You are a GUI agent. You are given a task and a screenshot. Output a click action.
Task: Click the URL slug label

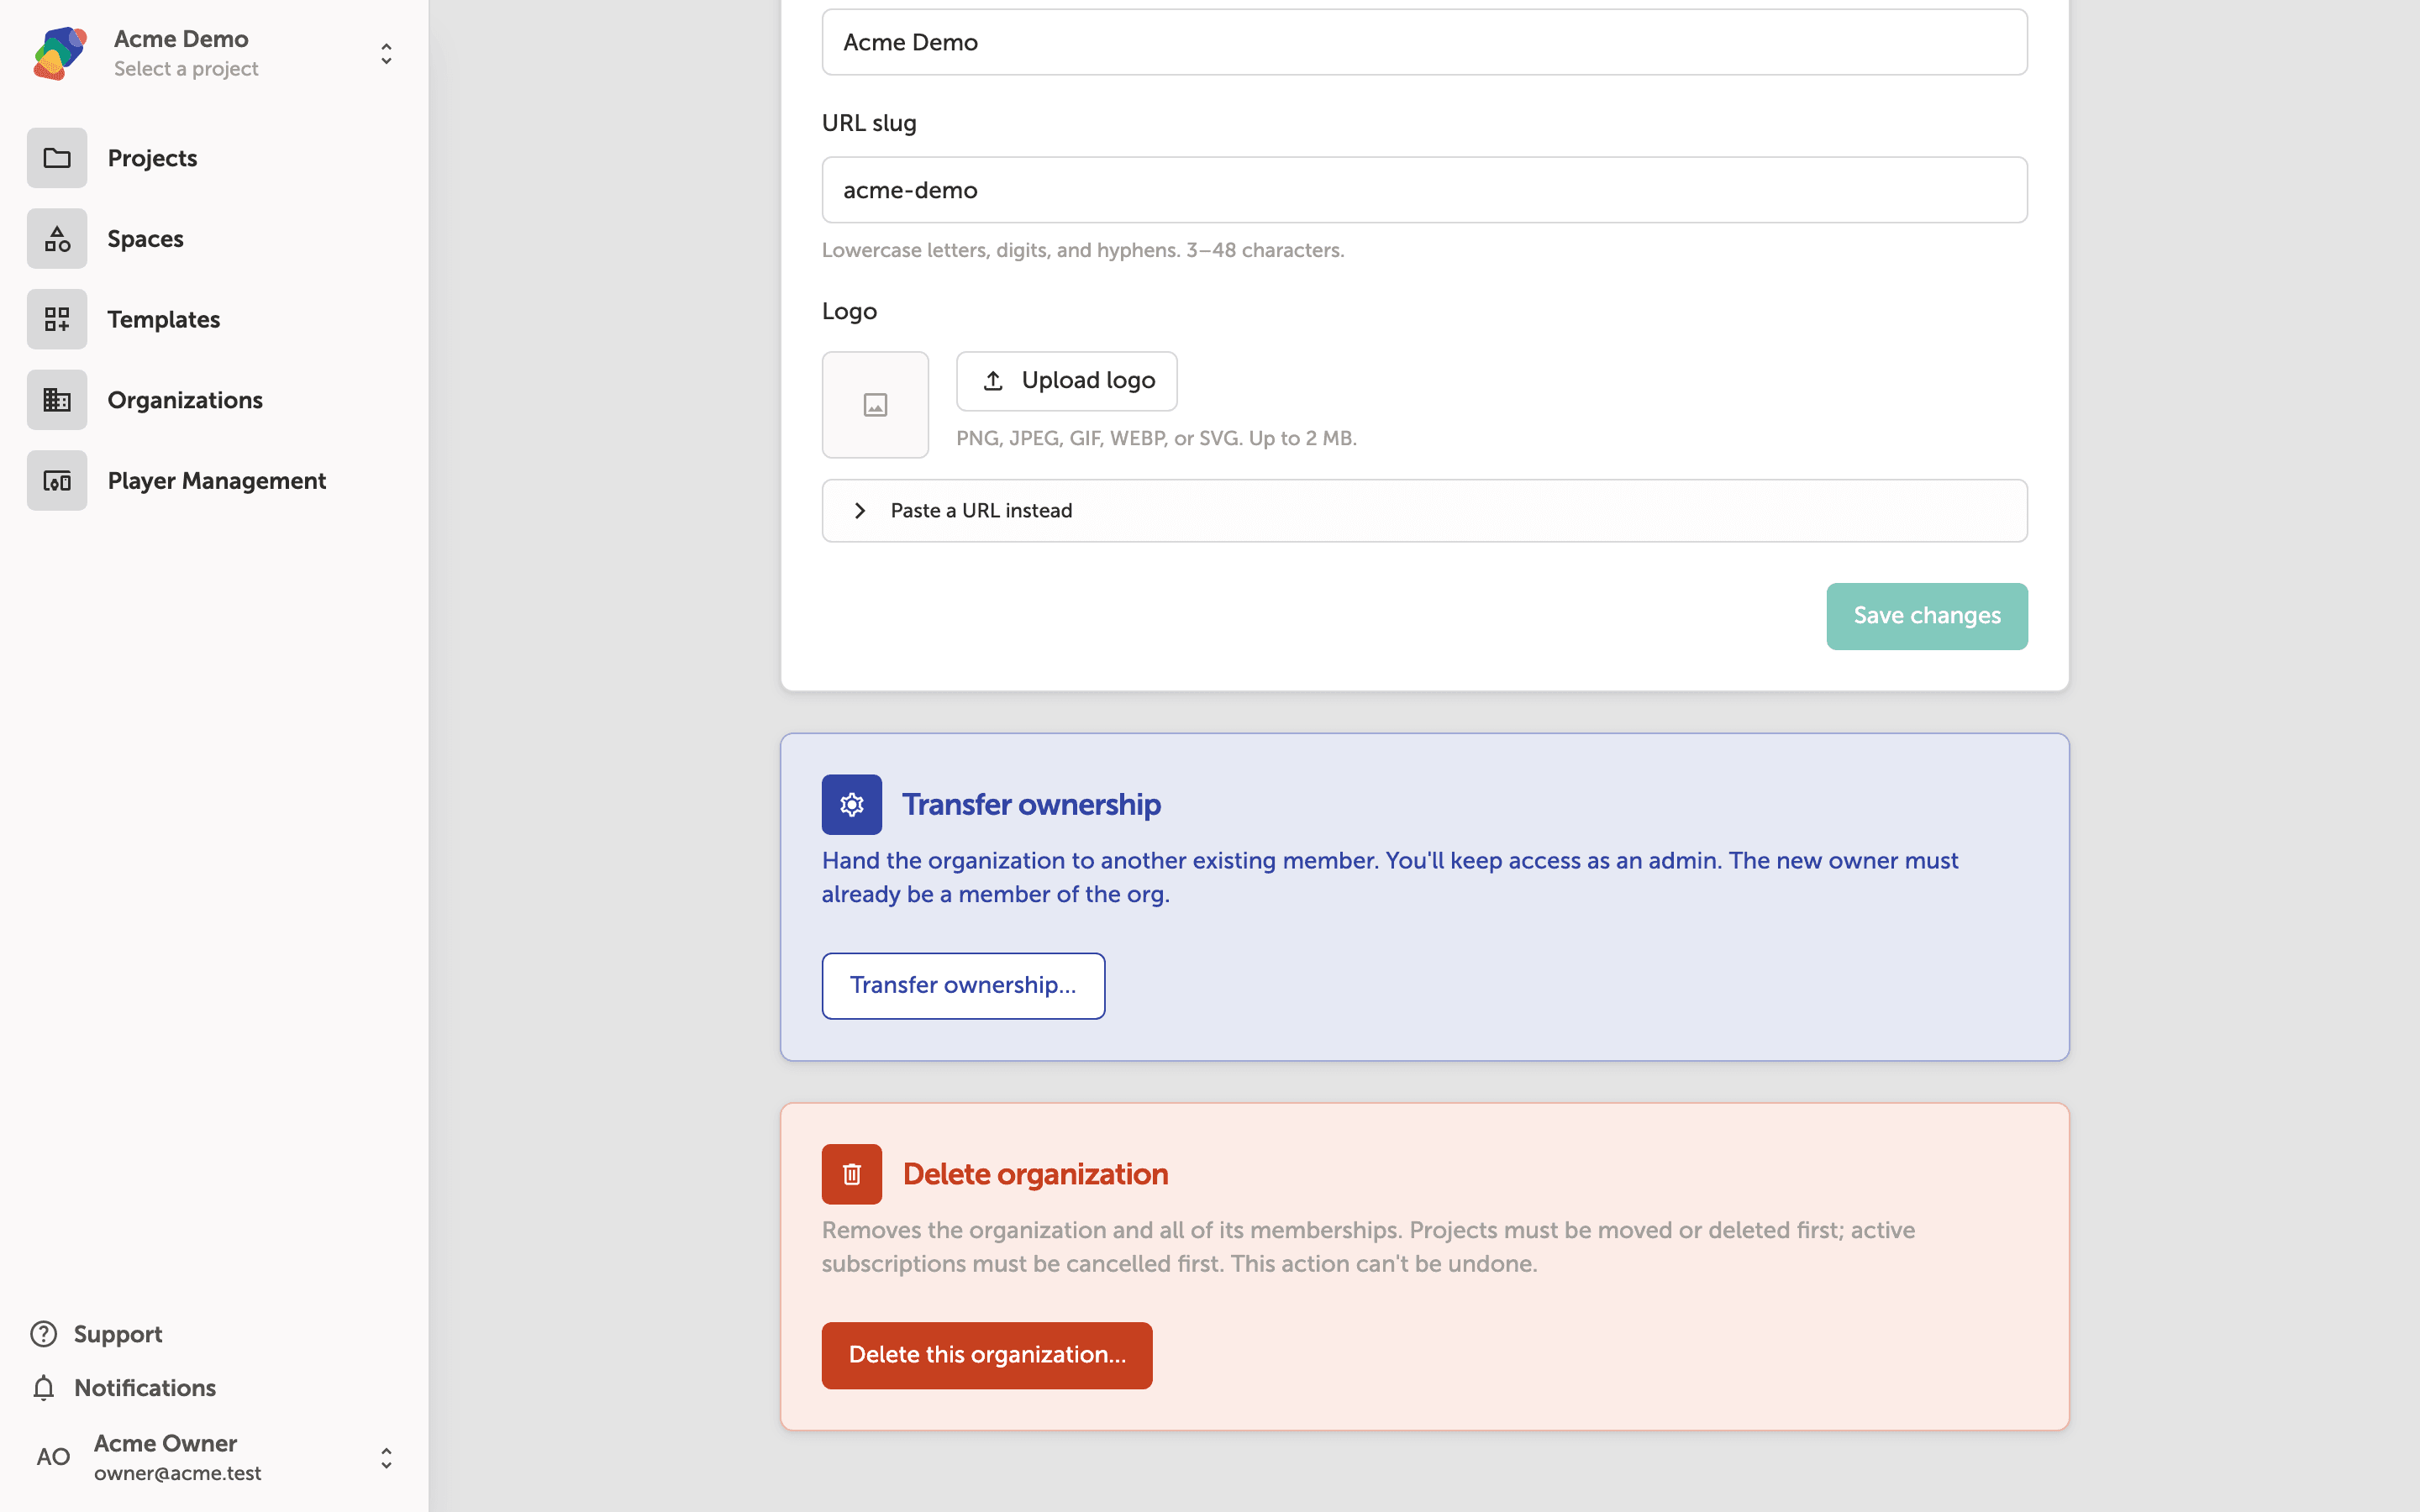coord(869,123)
